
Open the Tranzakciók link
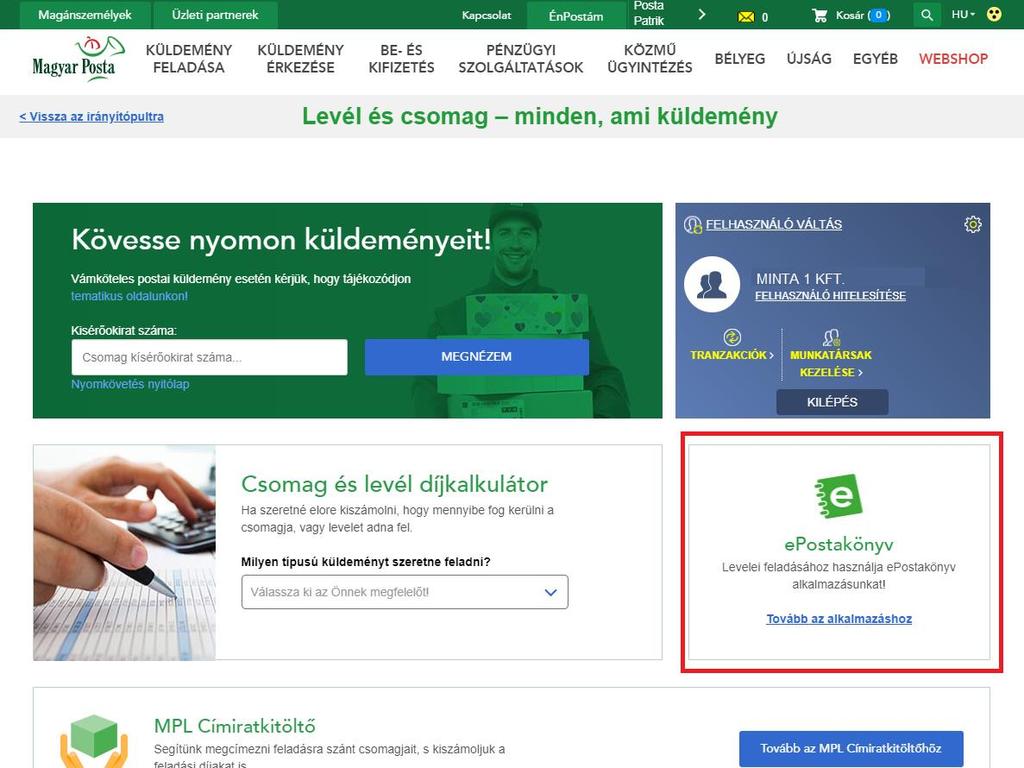(x=732, y=355)
